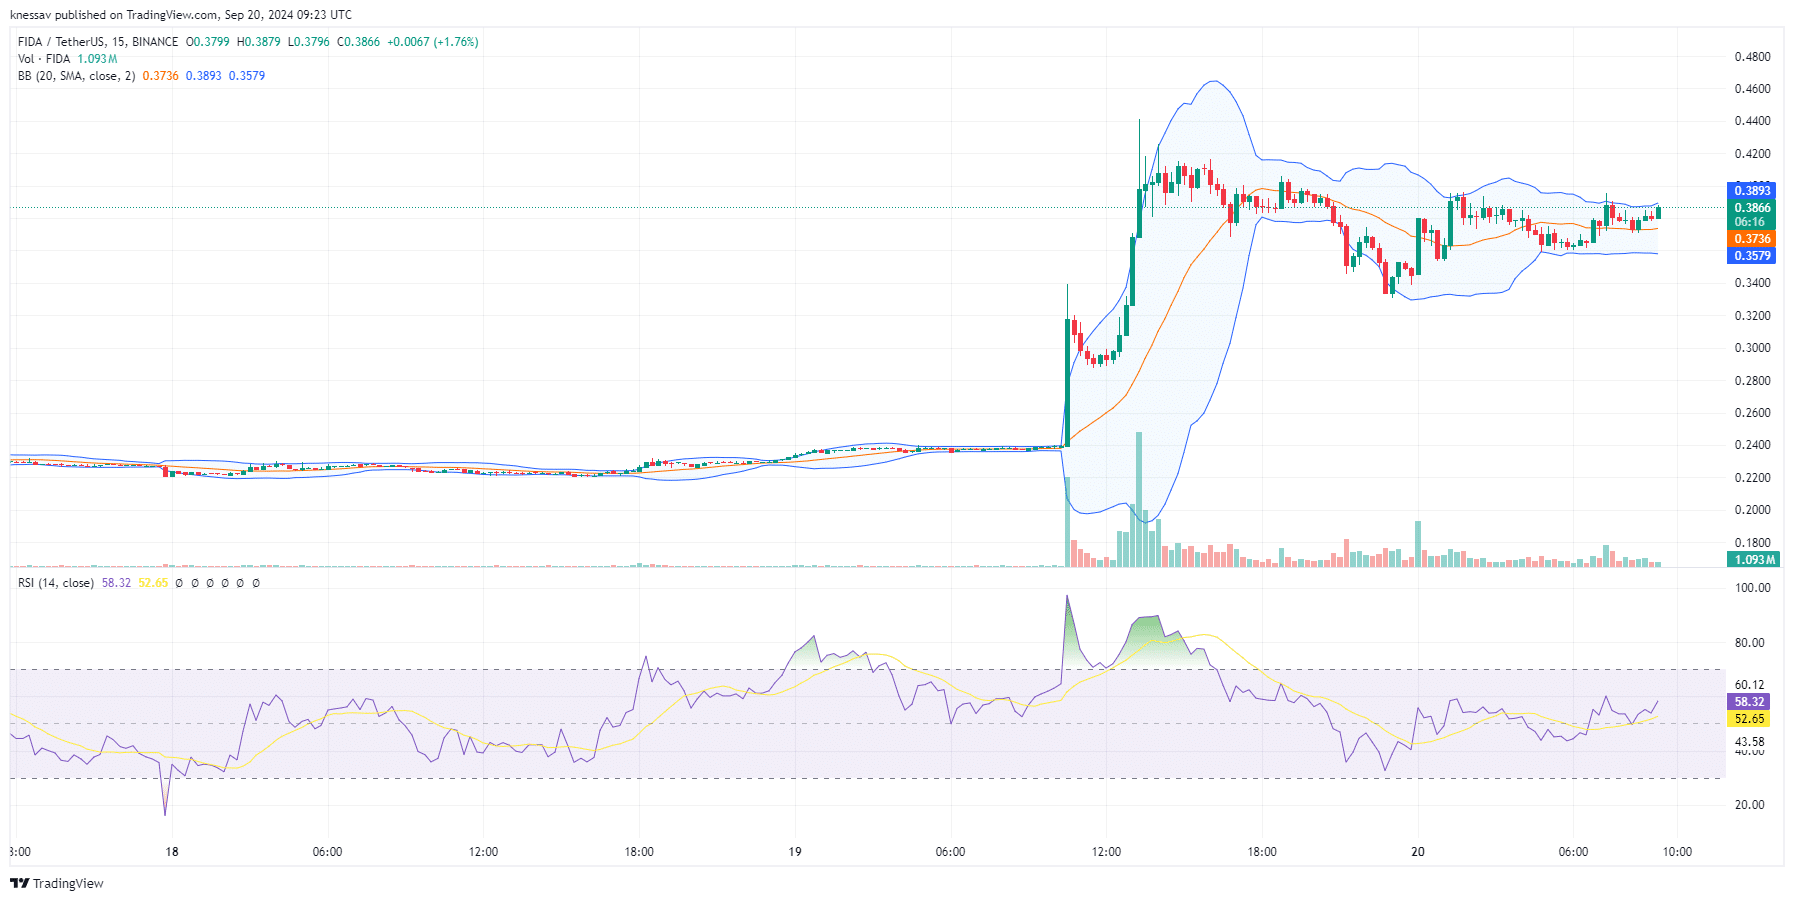Click the 43.58 RSI axis label

pos(1750,742)
